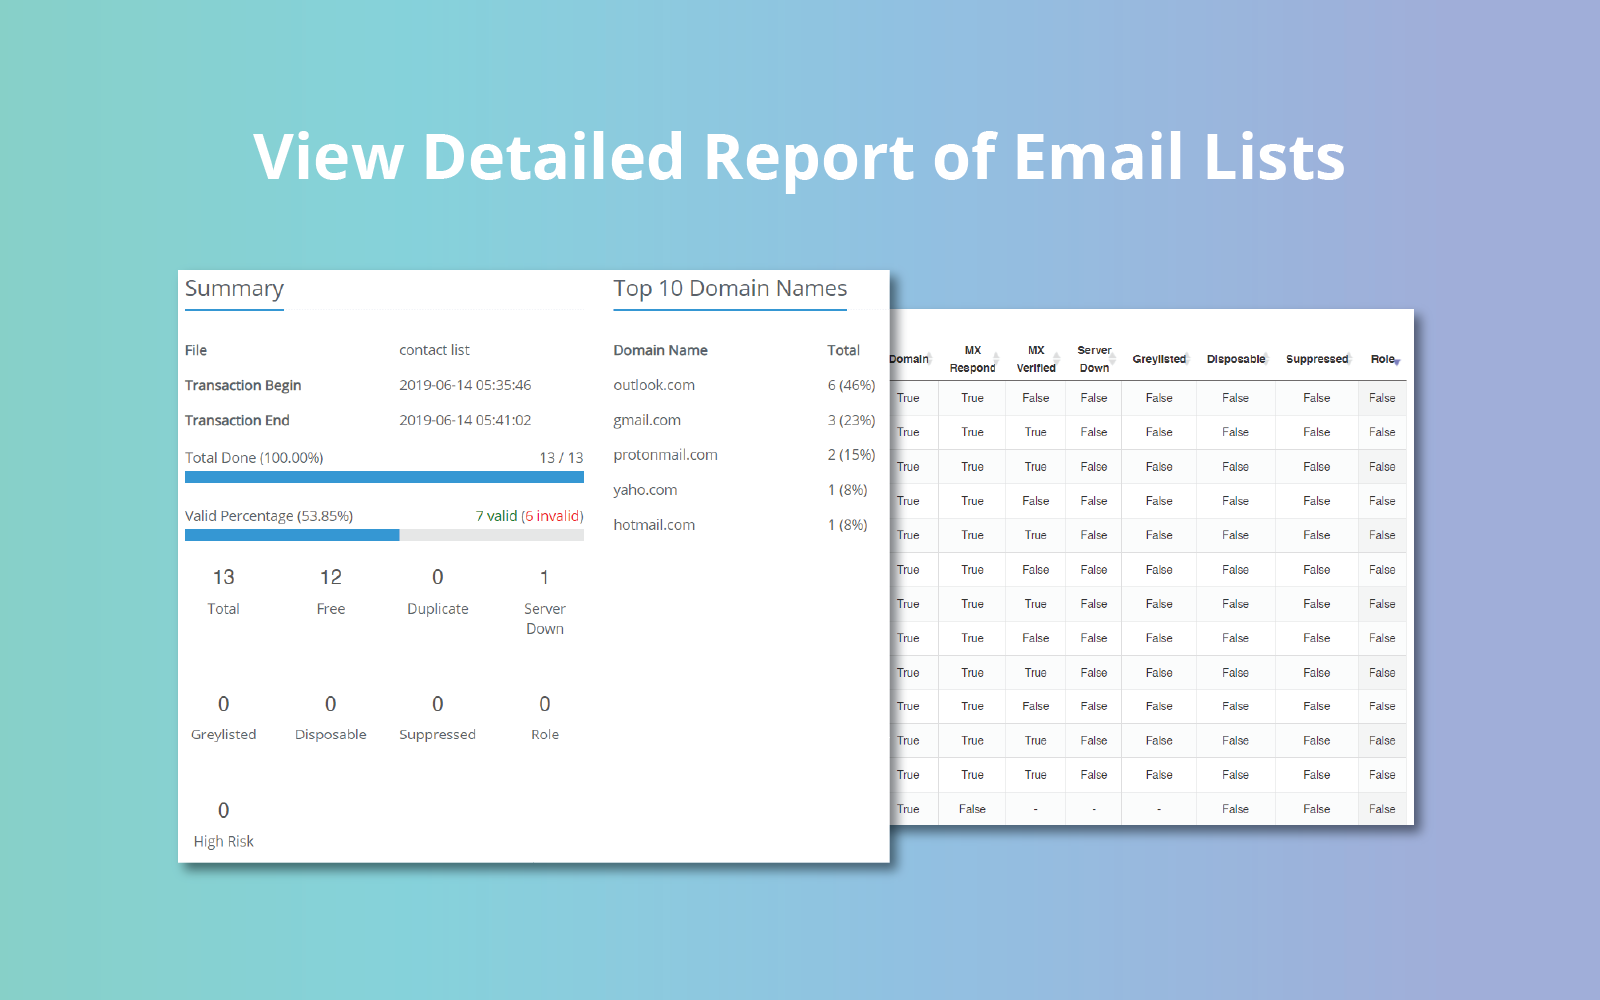Click the active sort arrow beside Role

(x=1397, y=361)
